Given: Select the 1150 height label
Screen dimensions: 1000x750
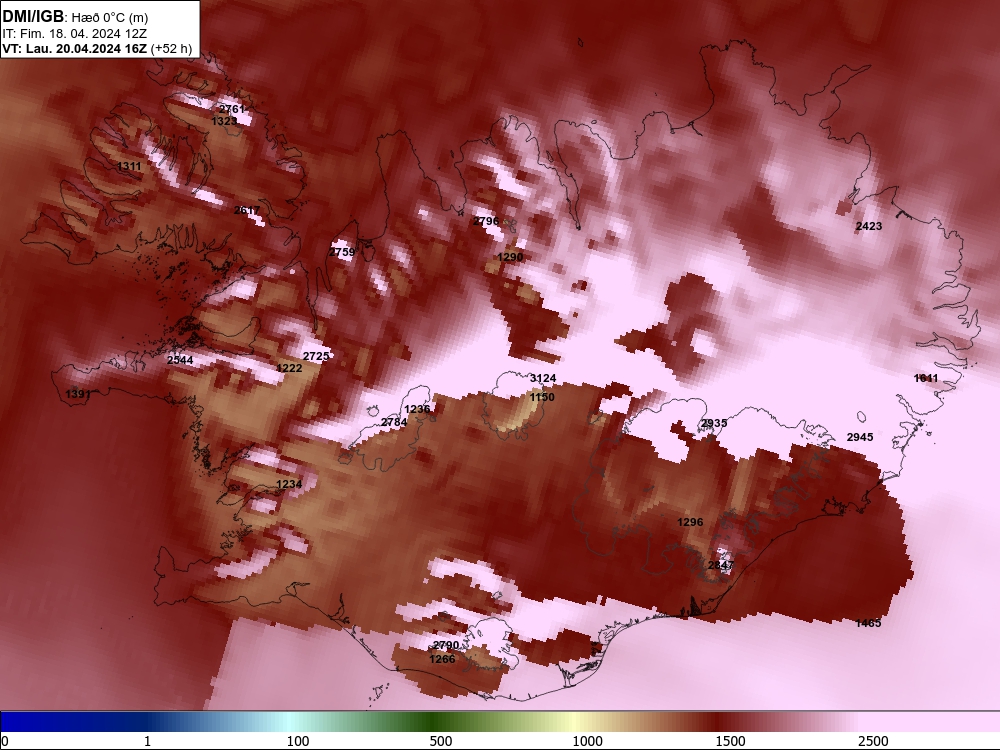Looking at the screenshot, I should click(x=542, y=397).
